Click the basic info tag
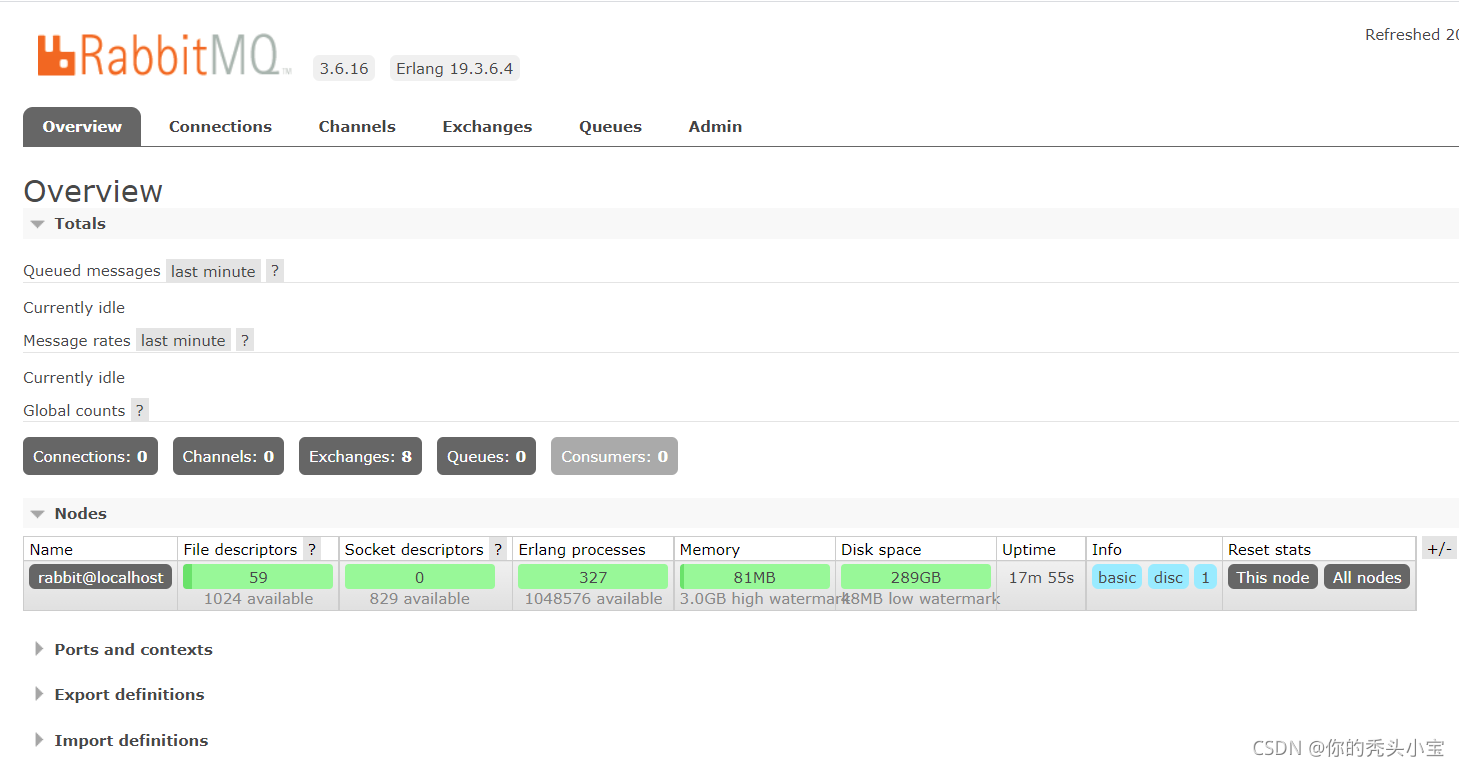 (x=1117, y=577)
